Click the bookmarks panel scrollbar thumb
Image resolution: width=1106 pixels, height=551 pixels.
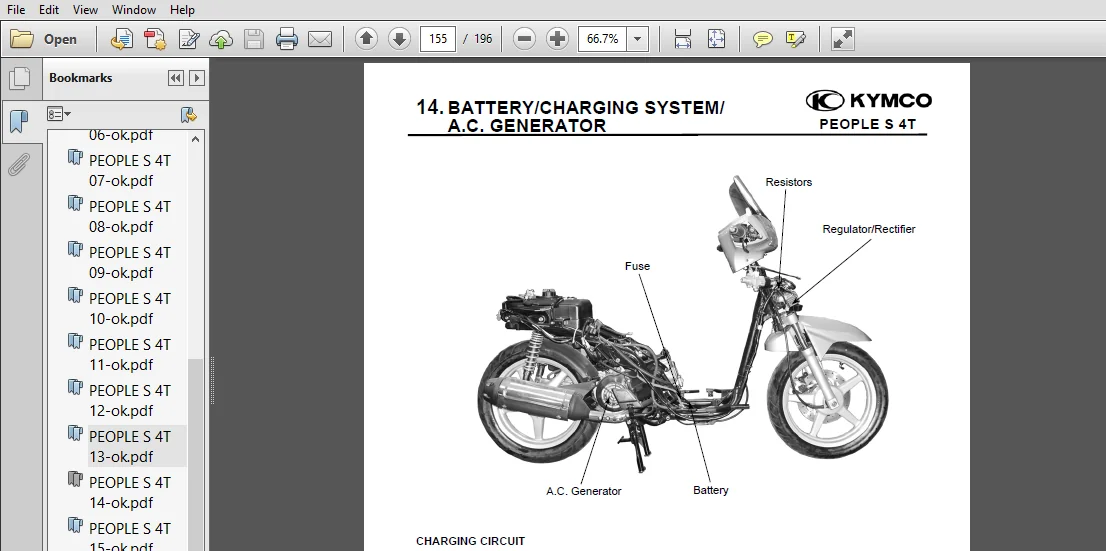coord(195,454)
